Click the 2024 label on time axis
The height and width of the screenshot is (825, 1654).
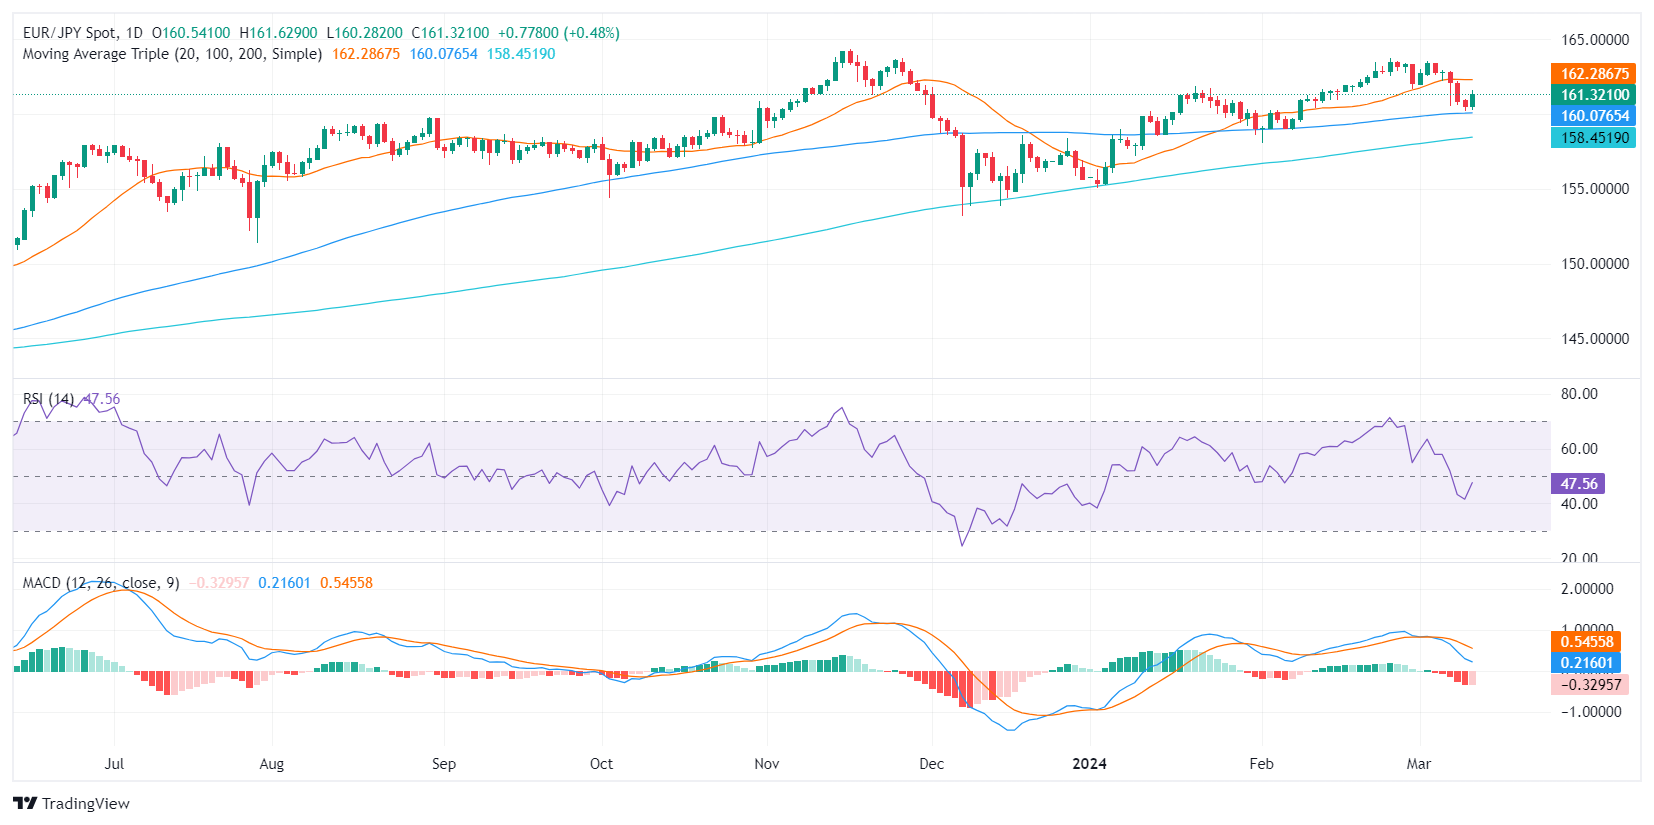pos(1089,764)
